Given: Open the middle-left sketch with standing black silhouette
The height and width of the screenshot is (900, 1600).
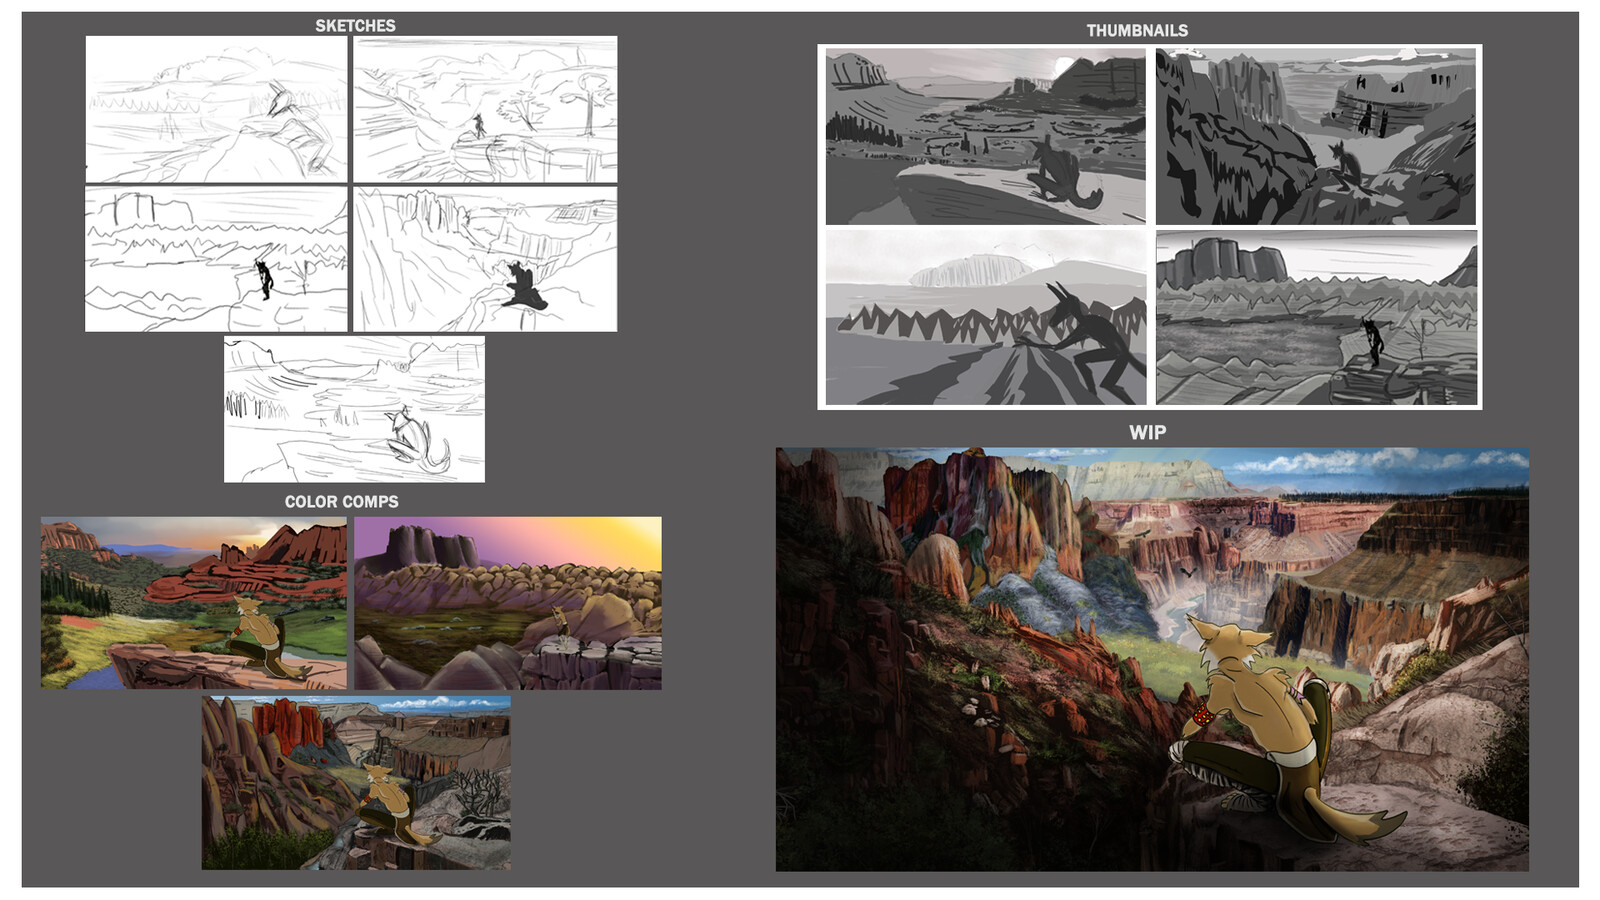Looking at the screenshot, I should [216, 259].
